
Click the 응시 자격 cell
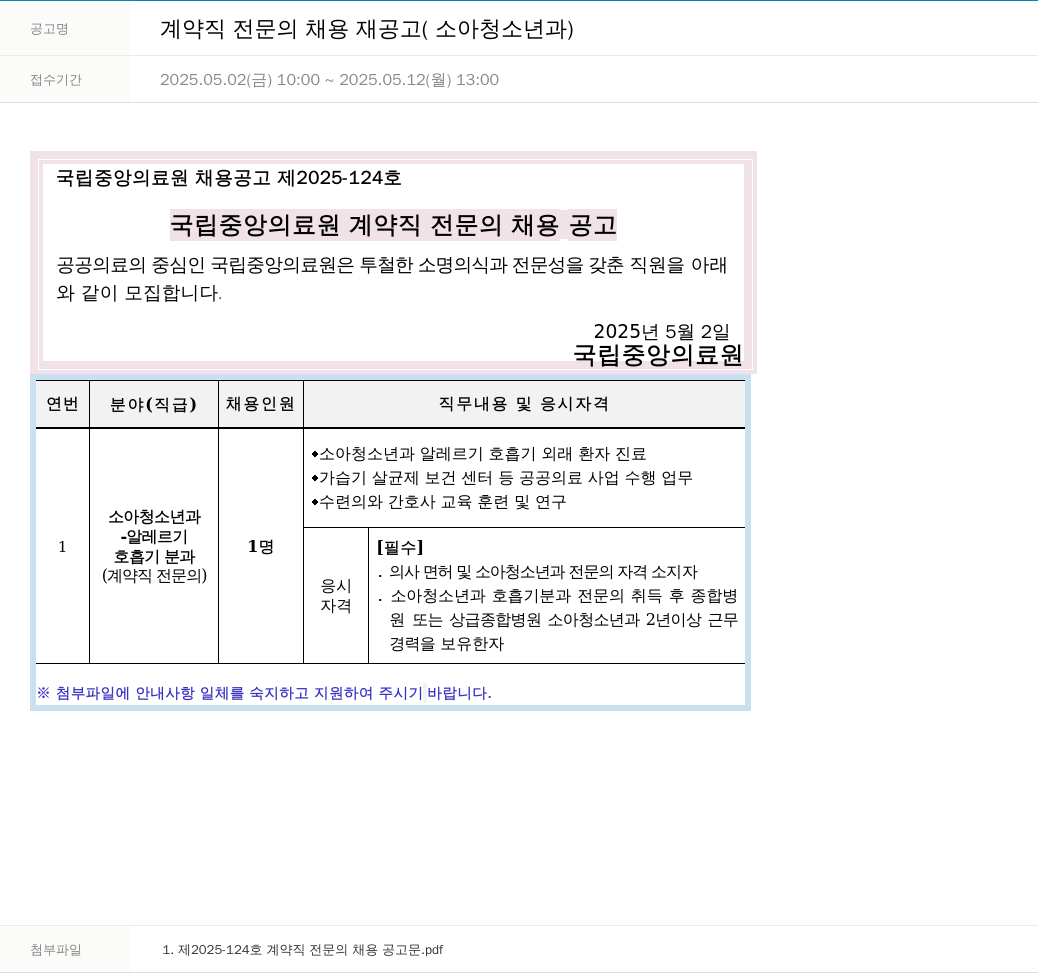point(336,596)
